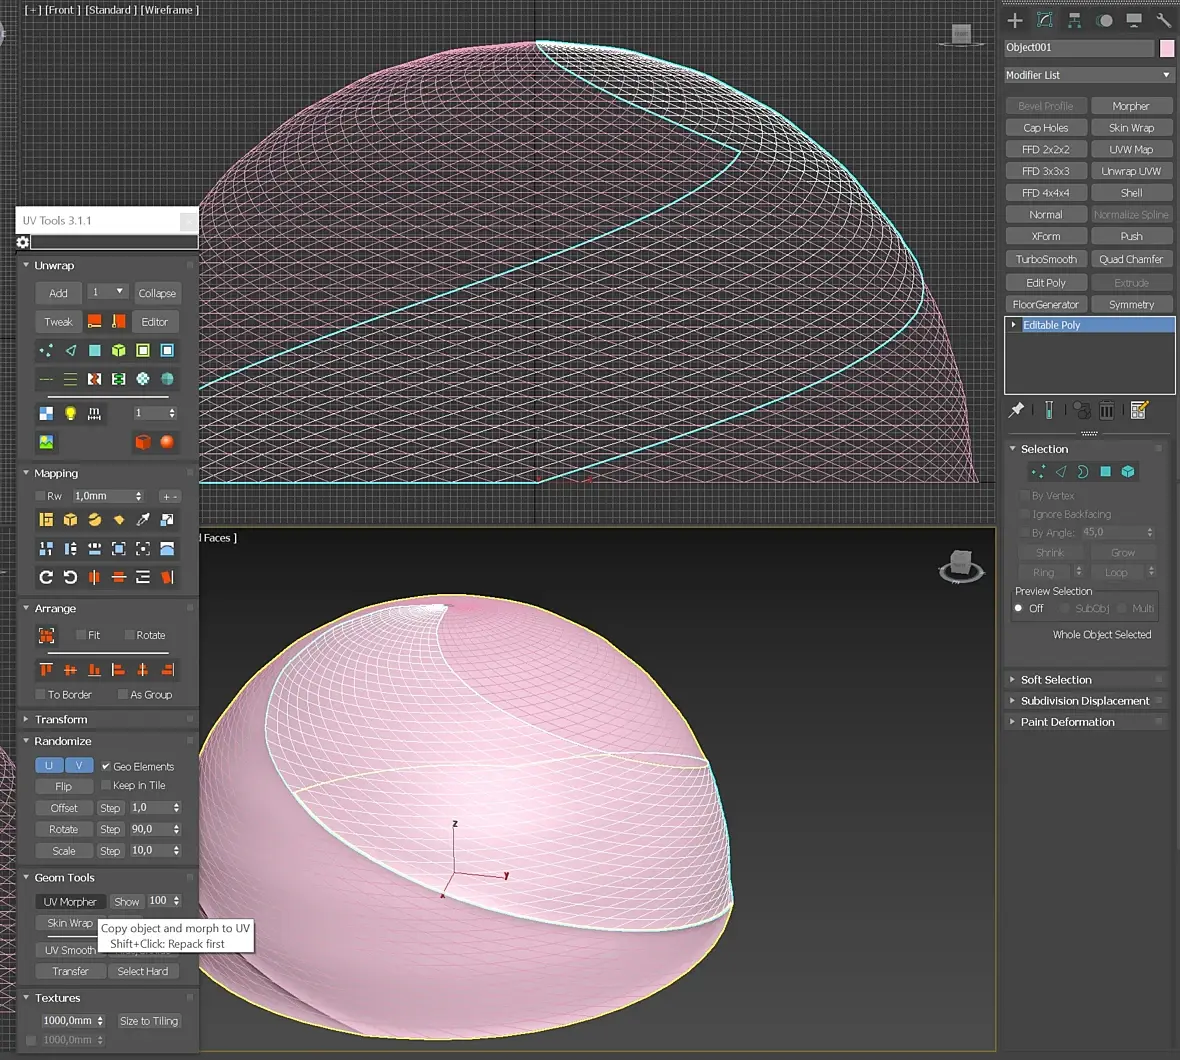Image resolution: width=1180 pixels, height=1060 pixels.
Task: Open the Wireframe viewport shading menu
Action: point(170,10)
